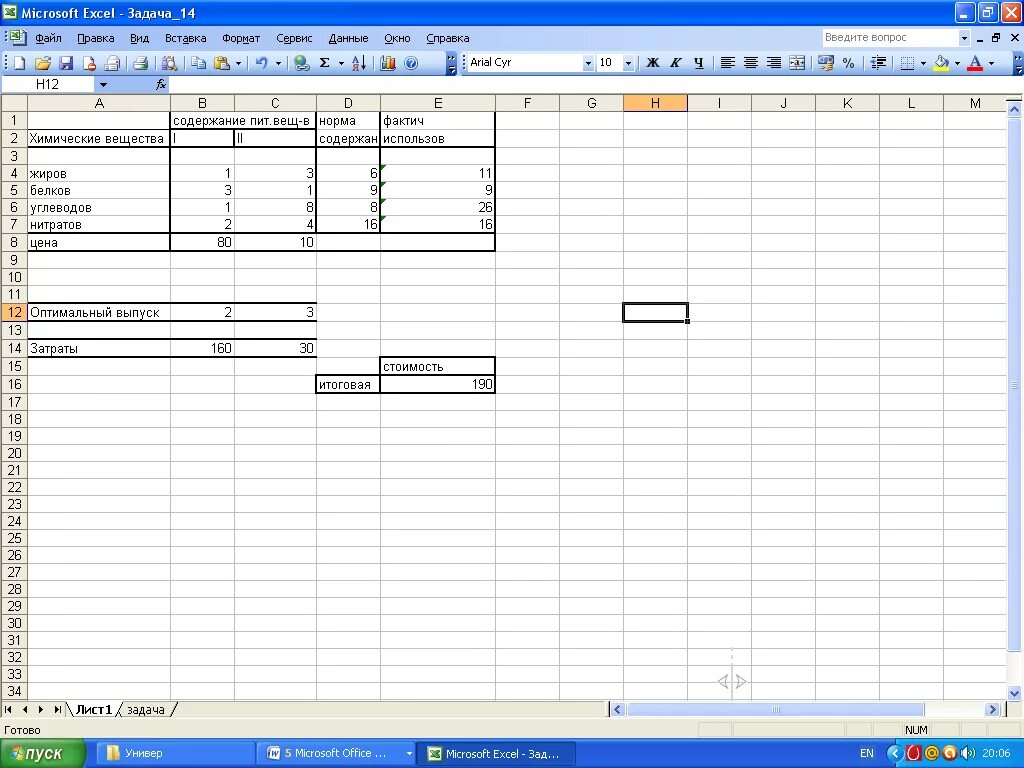Image resolution: width=1024 pixels, height=768 pixels.
Task: Click the Name Box showing H12
Action: tap(48, 84)
